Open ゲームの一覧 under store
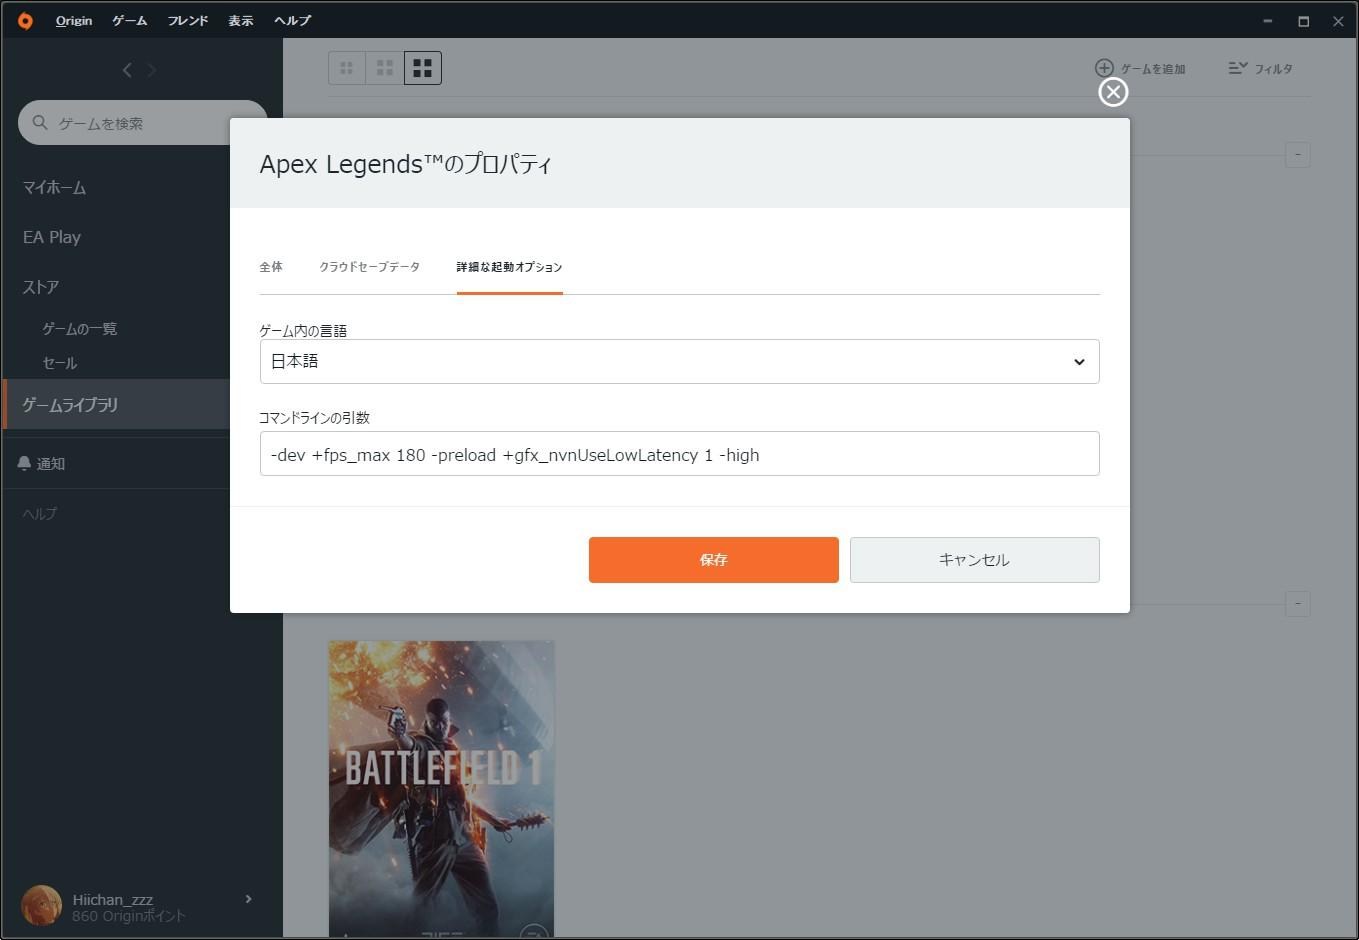 click(80, 328)
